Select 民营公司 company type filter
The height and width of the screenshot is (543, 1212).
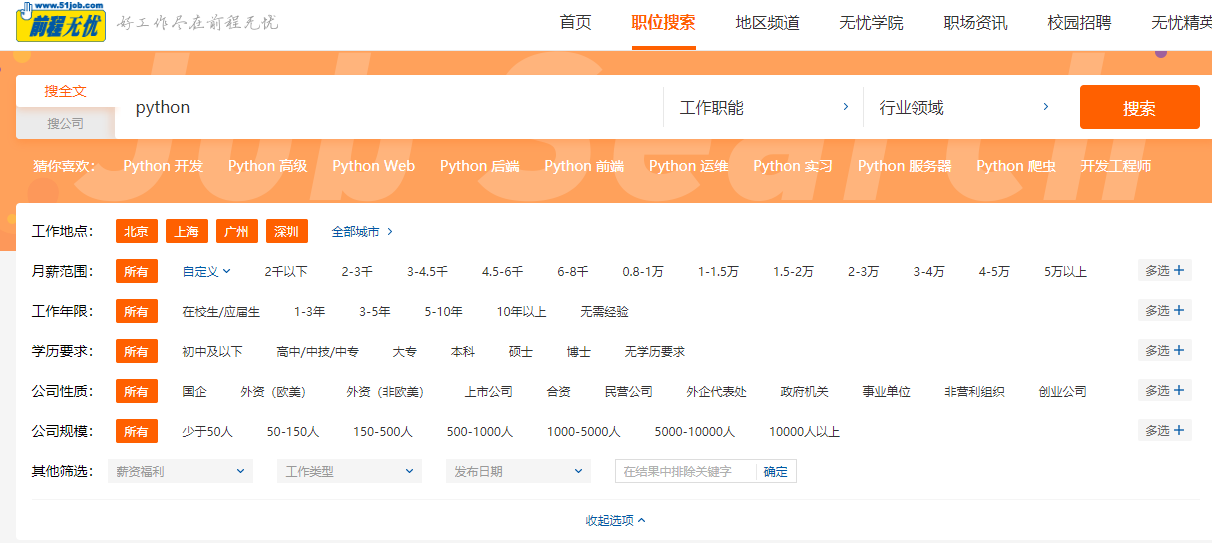click(629, 391)
